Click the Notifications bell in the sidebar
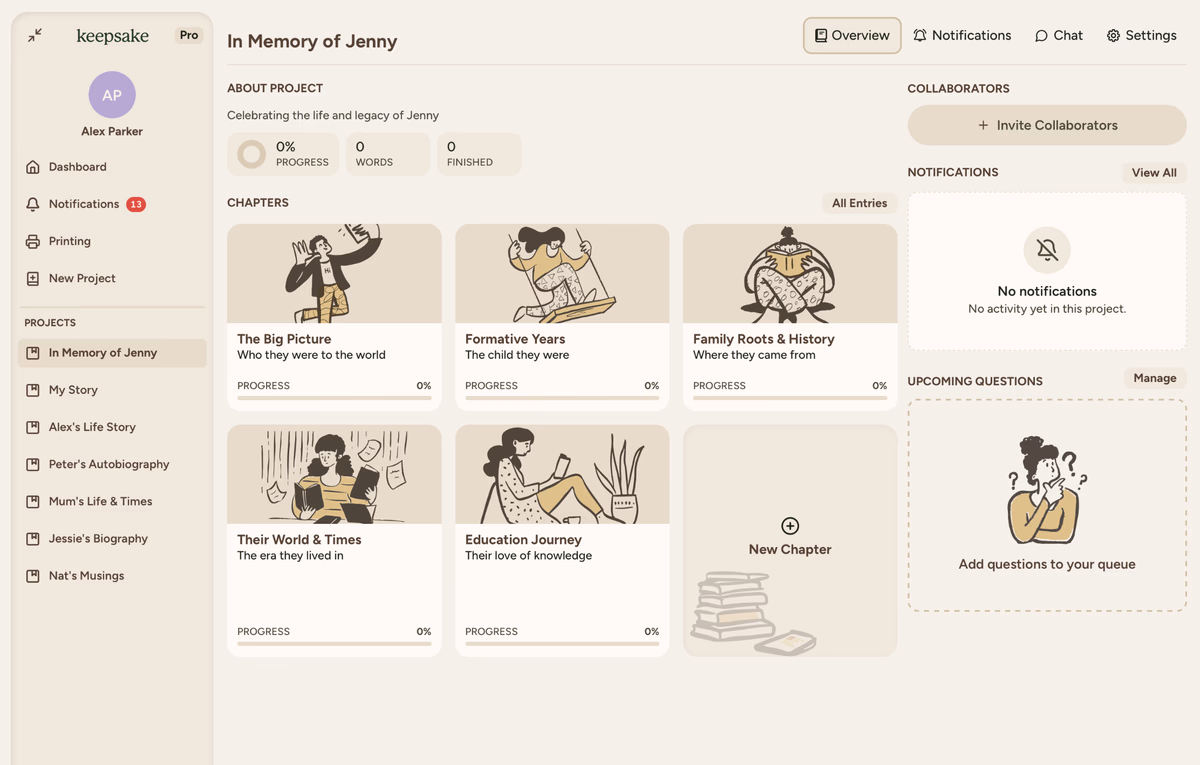This screenshot has width=1200, height=765. coord(33,204)
